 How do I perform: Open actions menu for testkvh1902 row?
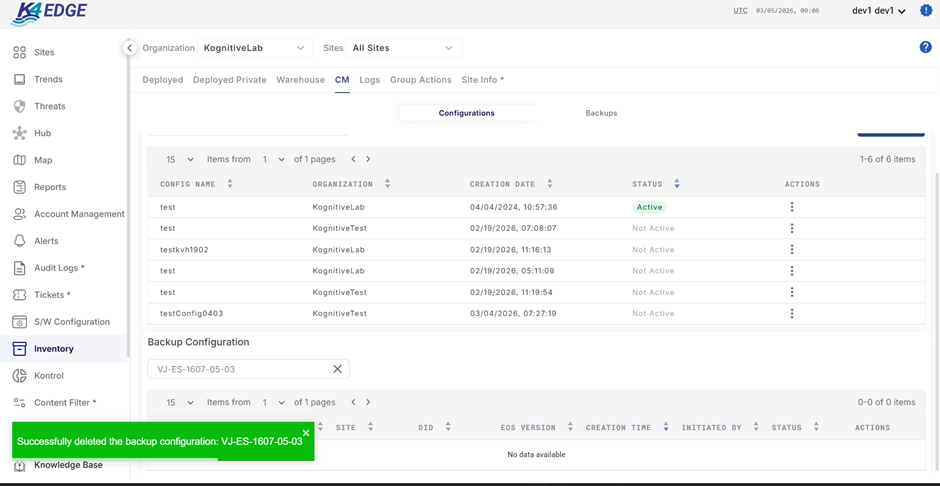pyautogui.click(x=792, y=250)
